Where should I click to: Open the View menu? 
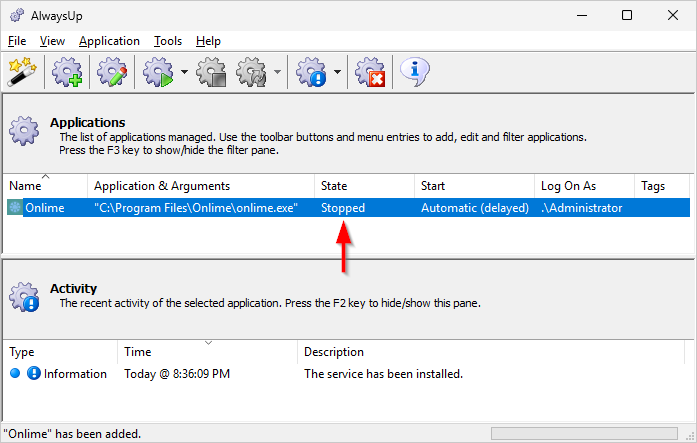pyautogui.click(x=52, y=41)
